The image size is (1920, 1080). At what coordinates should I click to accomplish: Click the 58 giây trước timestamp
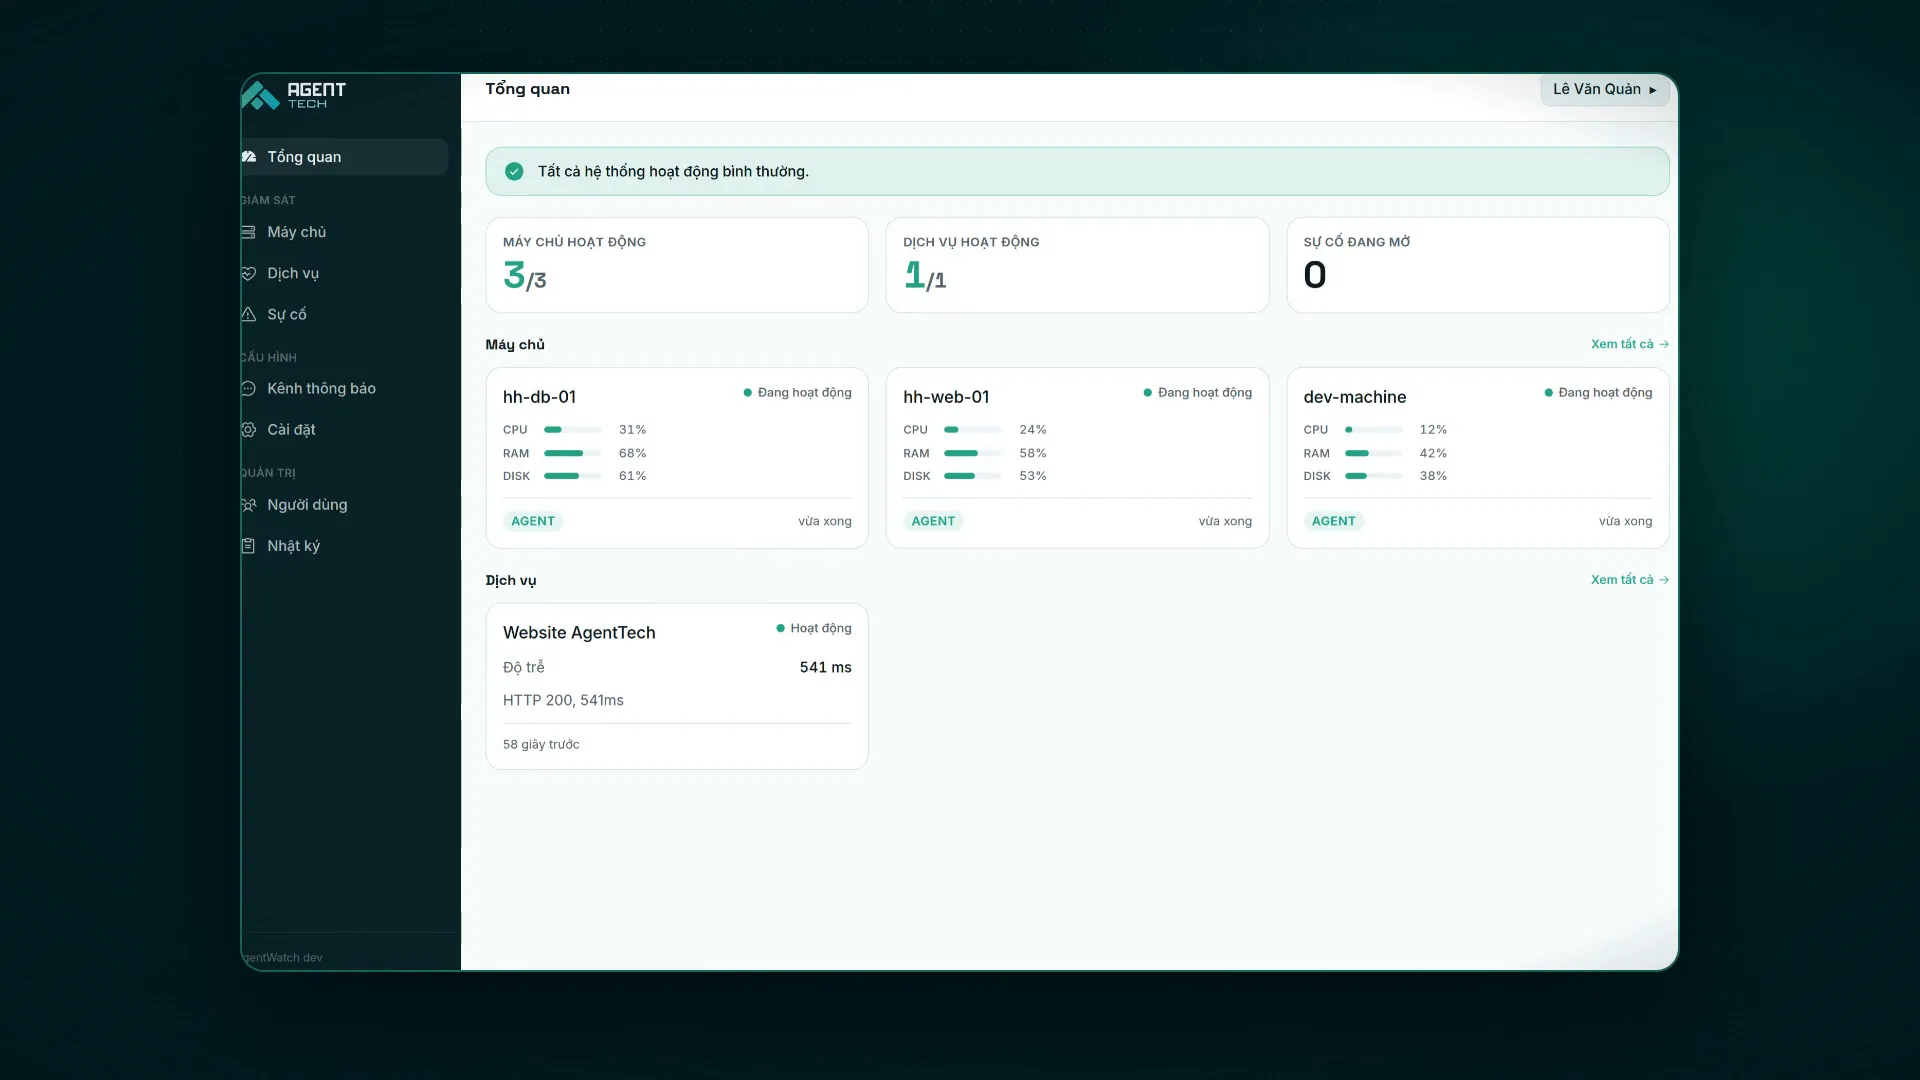541,744
